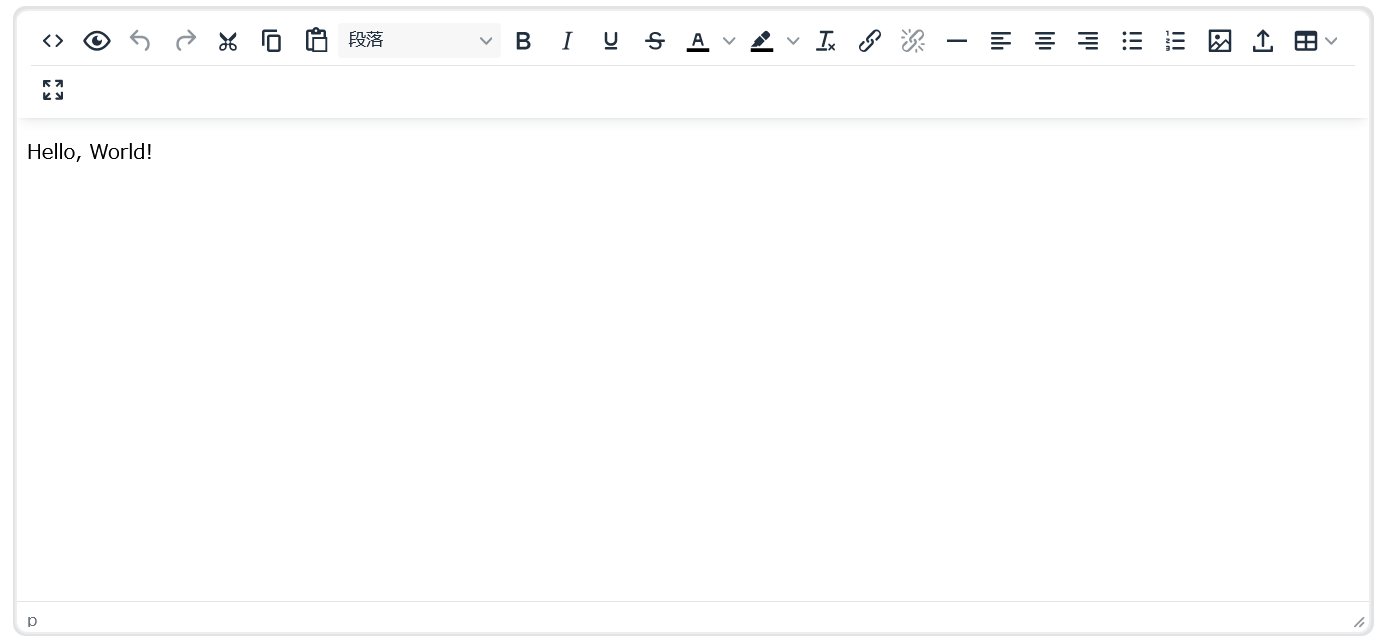The height and width of the screenshot is (641, 1385).
Task: Click the paste clipboard icon
Action: [x=316, y=41]
